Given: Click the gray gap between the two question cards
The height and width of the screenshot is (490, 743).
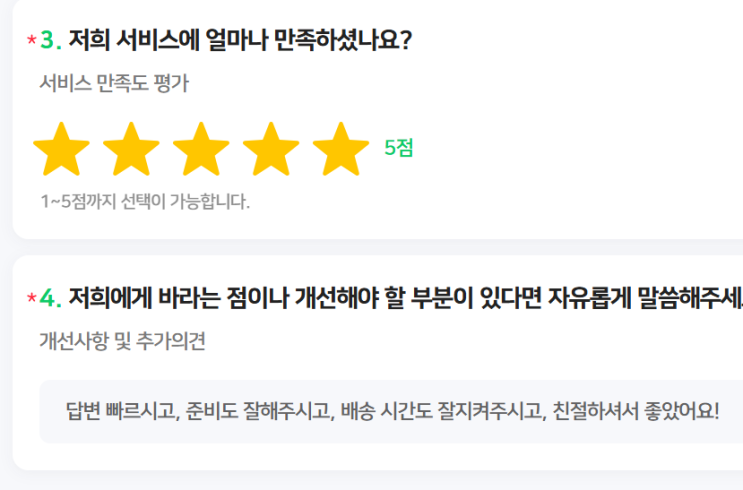Looking at the screenshot, I should point(380,247).
